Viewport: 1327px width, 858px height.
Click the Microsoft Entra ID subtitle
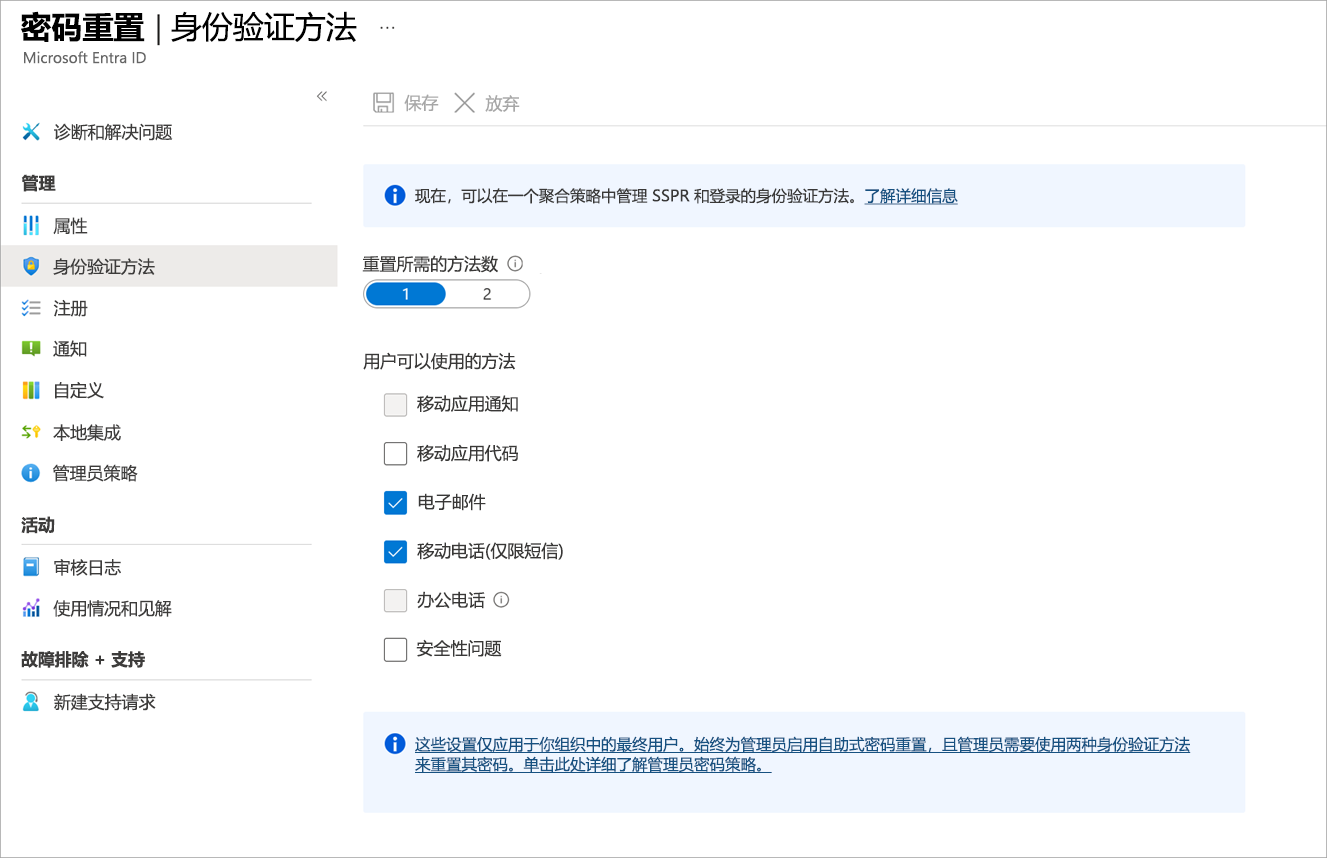tap(85, 58)
